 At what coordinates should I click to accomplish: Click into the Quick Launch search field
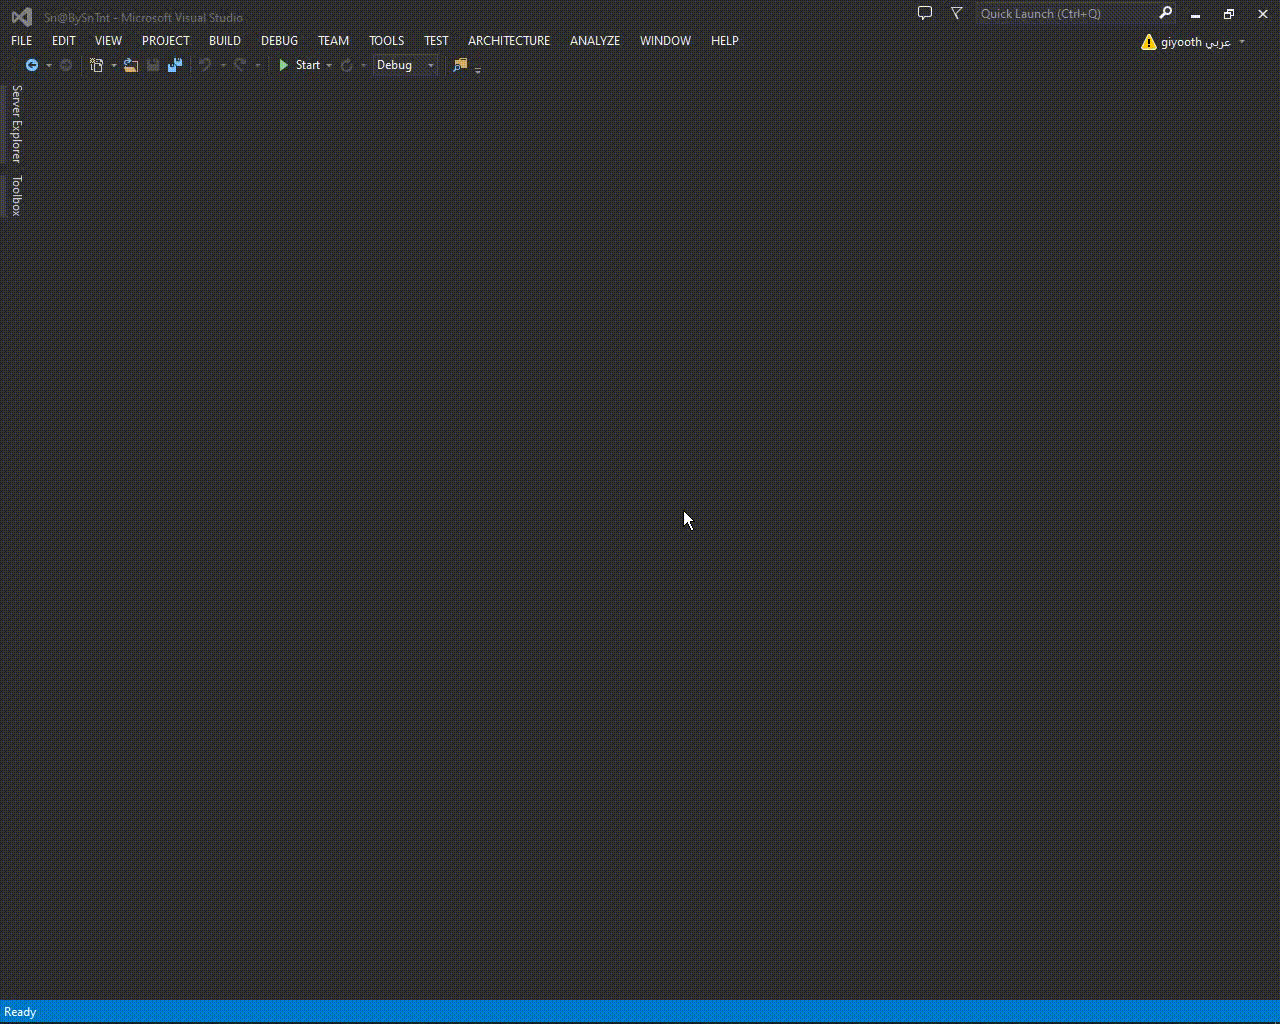pyautogui.click(x=1064, y=14)
